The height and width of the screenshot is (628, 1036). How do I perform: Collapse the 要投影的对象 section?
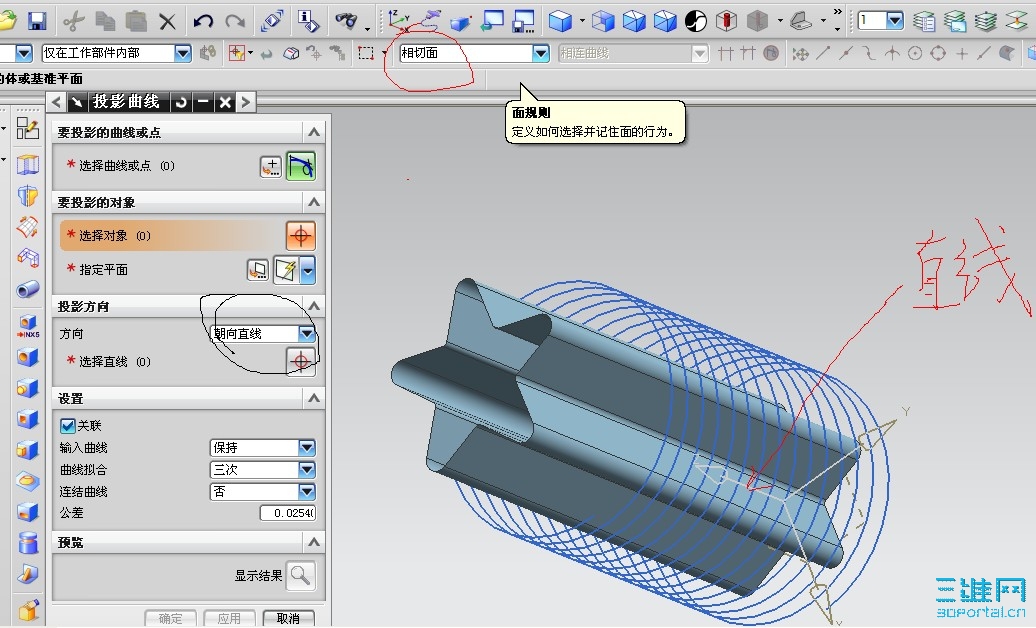click(x=314, y=202)
